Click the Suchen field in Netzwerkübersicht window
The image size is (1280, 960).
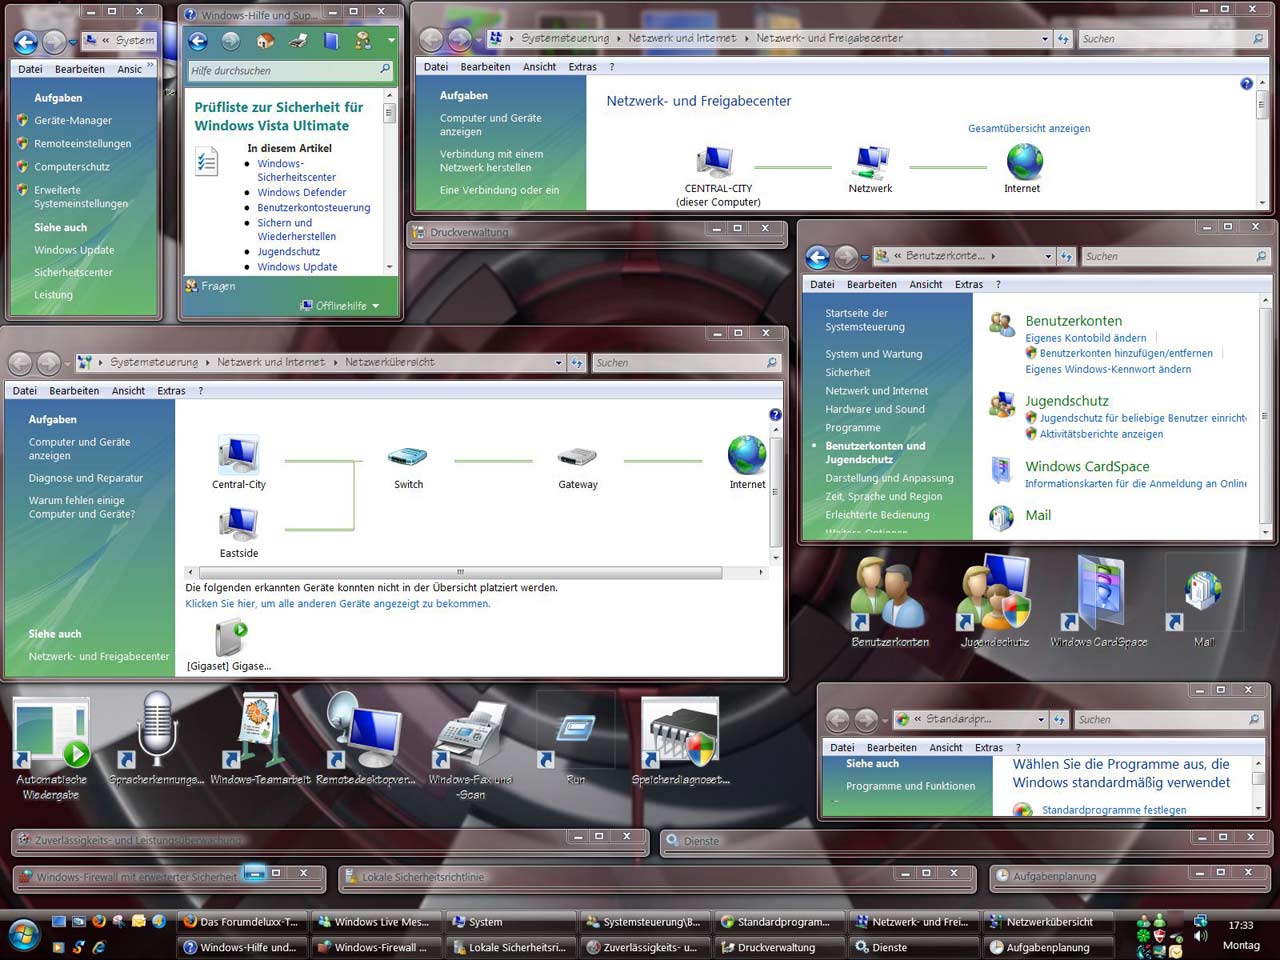685,363
